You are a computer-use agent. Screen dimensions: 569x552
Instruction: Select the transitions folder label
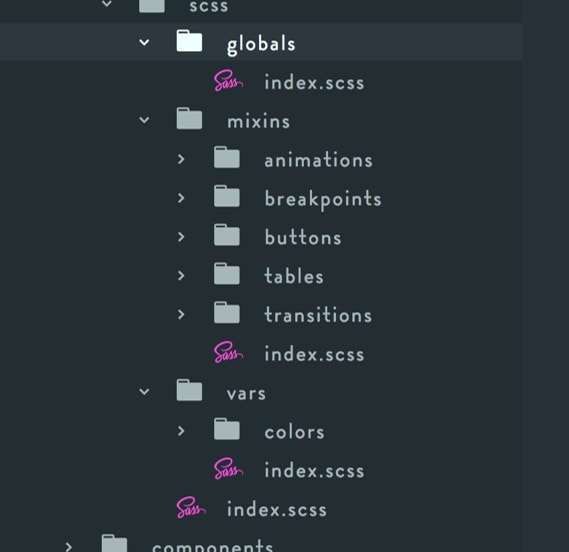(x=318, y=315)
